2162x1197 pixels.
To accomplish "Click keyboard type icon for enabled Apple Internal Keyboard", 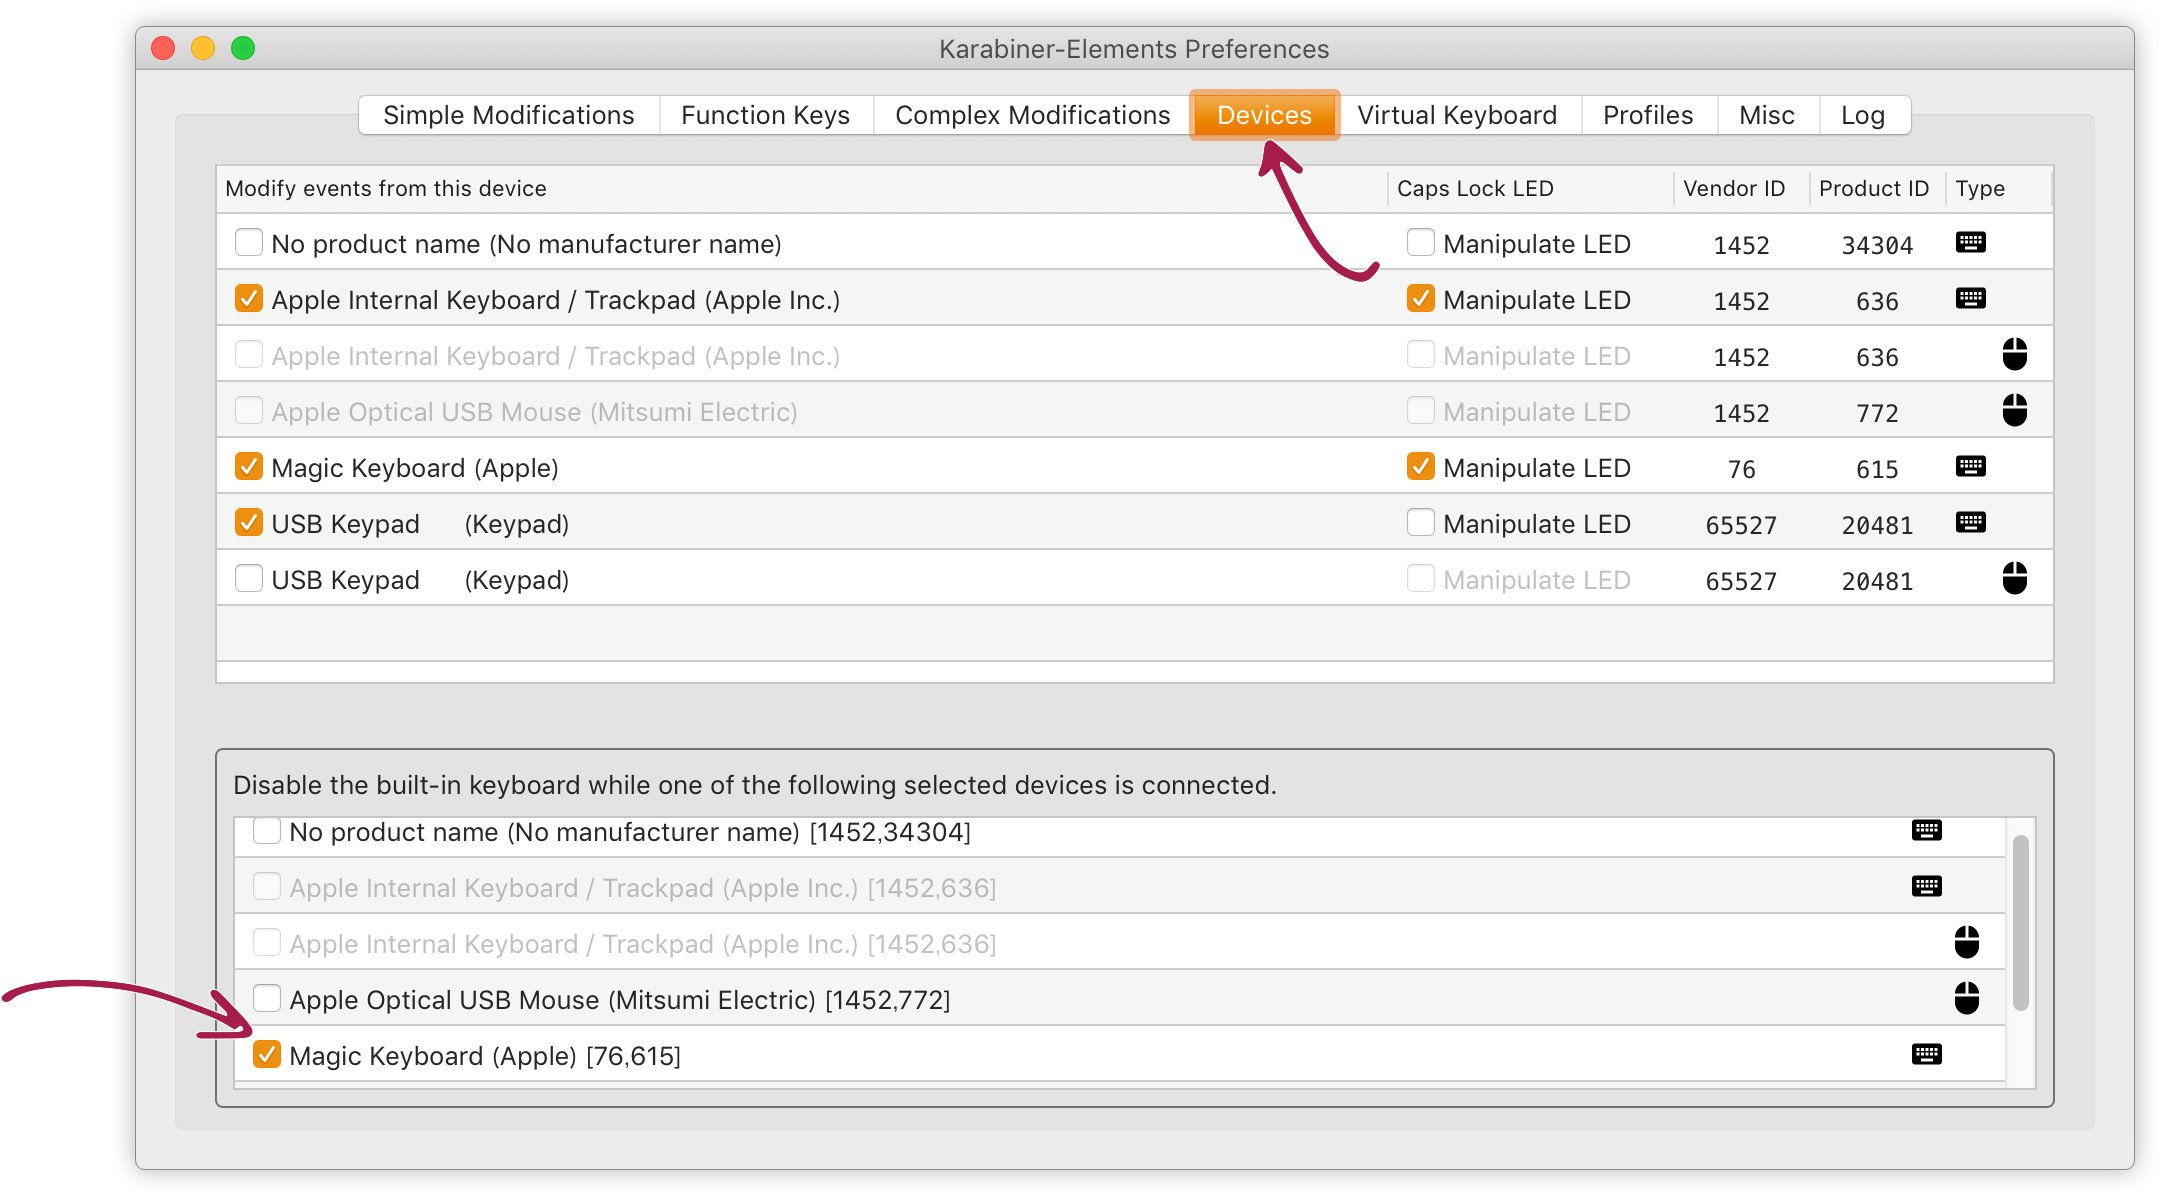I will tap(1970, 299).
